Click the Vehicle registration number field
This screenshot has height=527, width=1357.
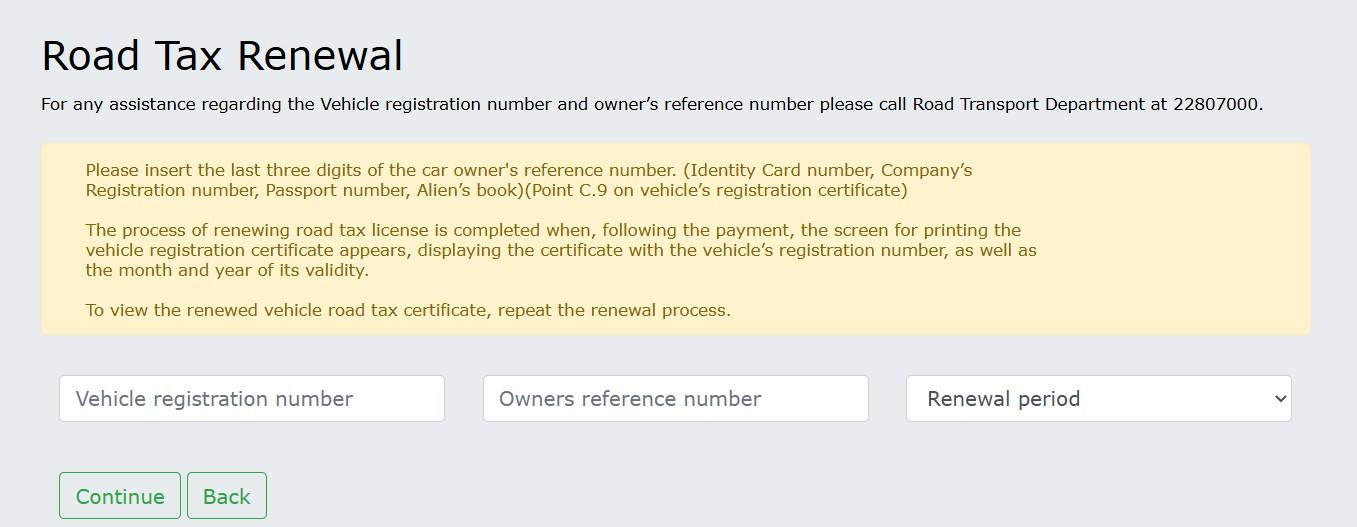click(x=251, y=399)
